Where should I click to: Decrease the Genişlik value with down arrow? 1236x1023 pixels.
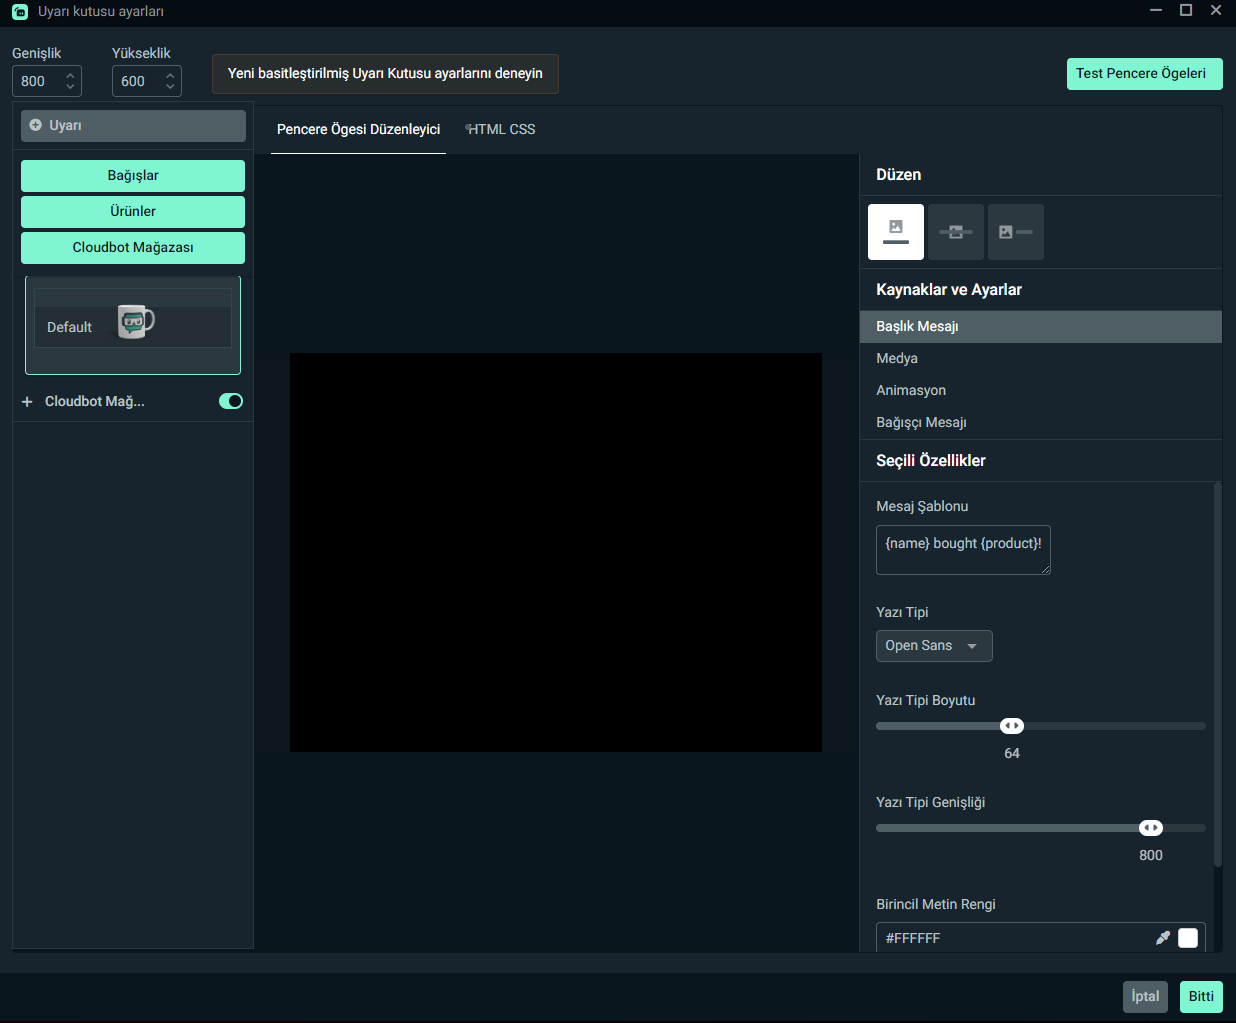click(x=70, y=87)
